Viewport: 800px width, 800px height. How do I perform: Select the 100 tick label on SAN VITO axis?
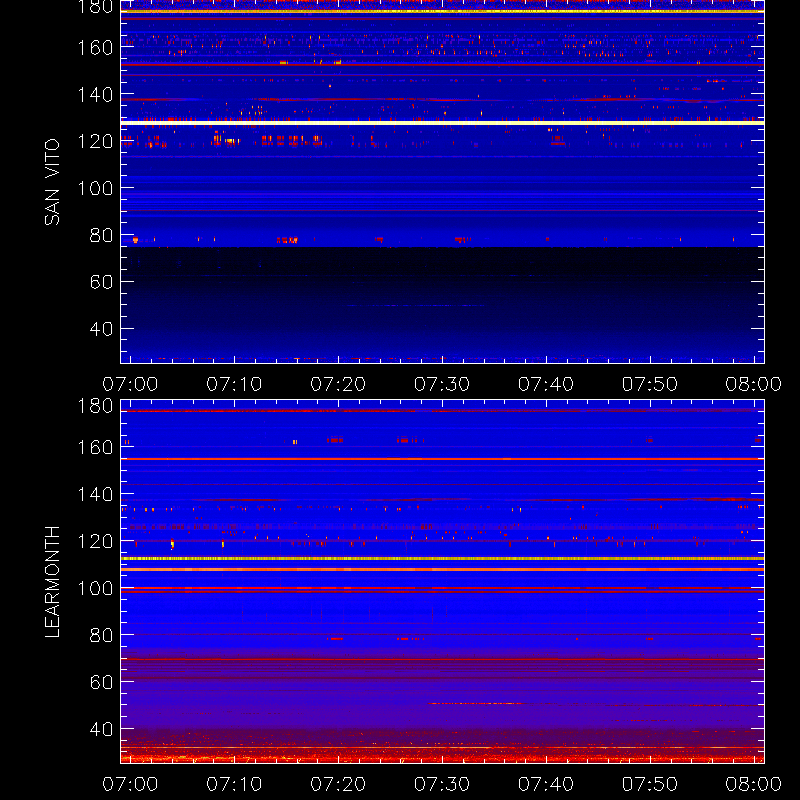95,188
